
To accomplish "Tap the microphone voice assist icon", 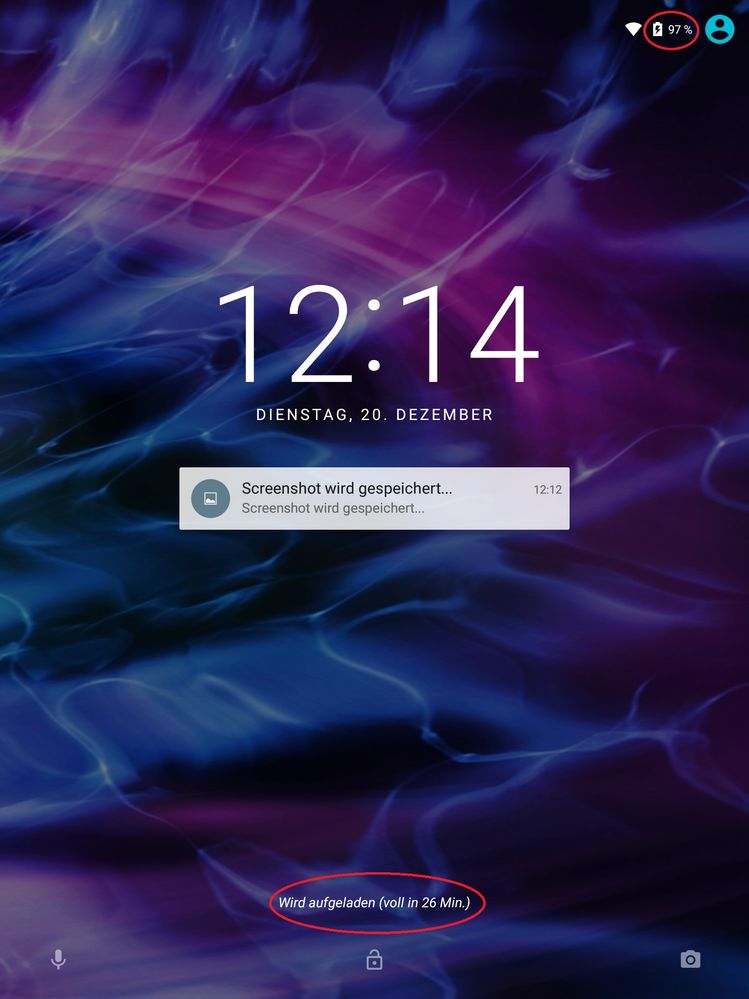I will pos(58,959).
